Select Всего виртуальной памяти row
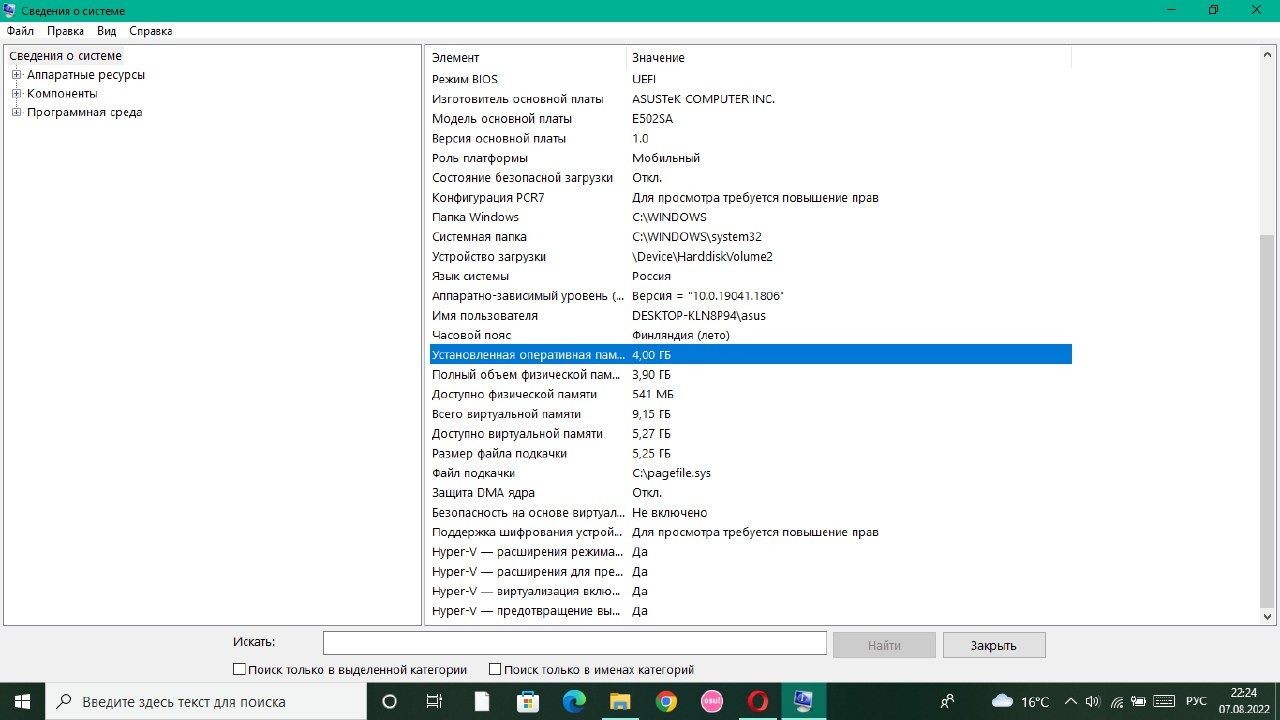1280x720 pixels. click(750, 414)
